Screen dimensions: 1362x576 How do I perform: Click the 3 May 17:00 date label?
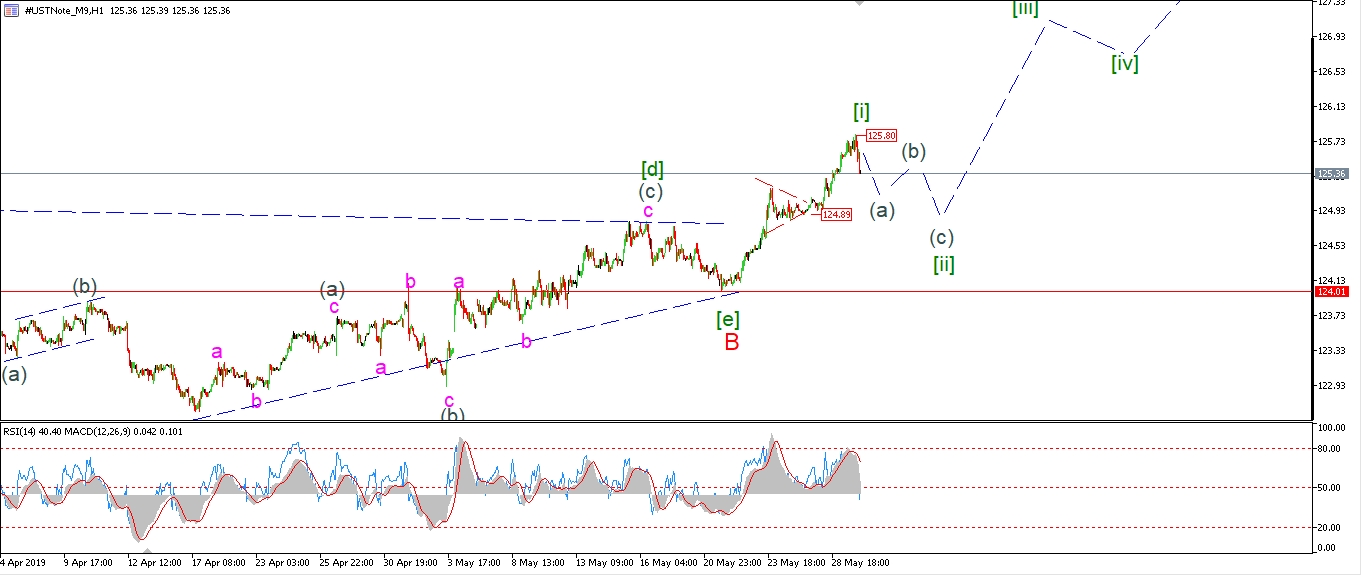(476, 563)
